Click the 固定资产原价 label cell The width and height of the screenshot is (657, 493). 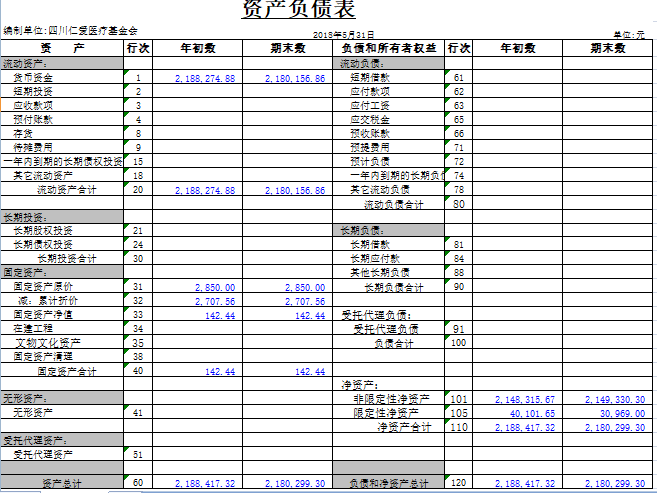43,287
